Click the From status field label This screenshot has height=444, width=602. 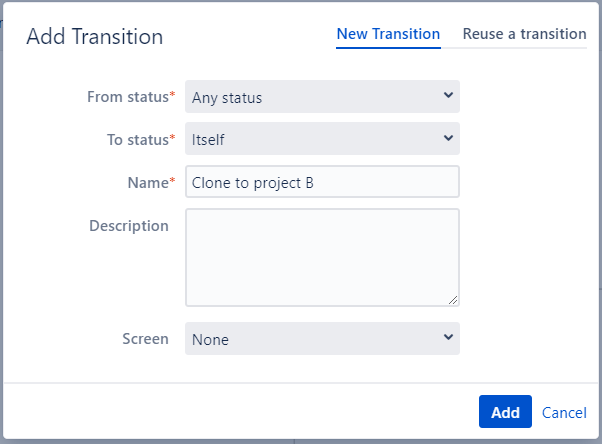coord(130,97)
